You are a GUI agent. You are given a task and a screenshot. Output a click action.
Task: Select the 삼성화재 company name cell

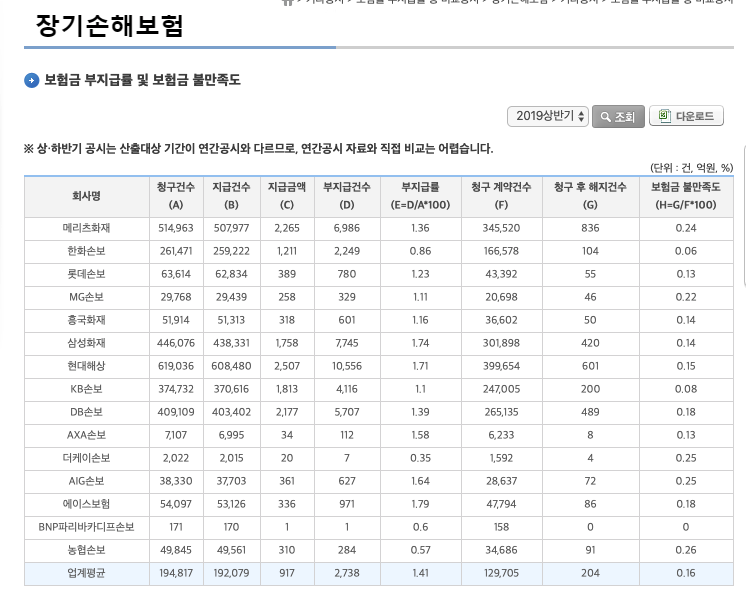pyautogui.click(x=87, y=343)
